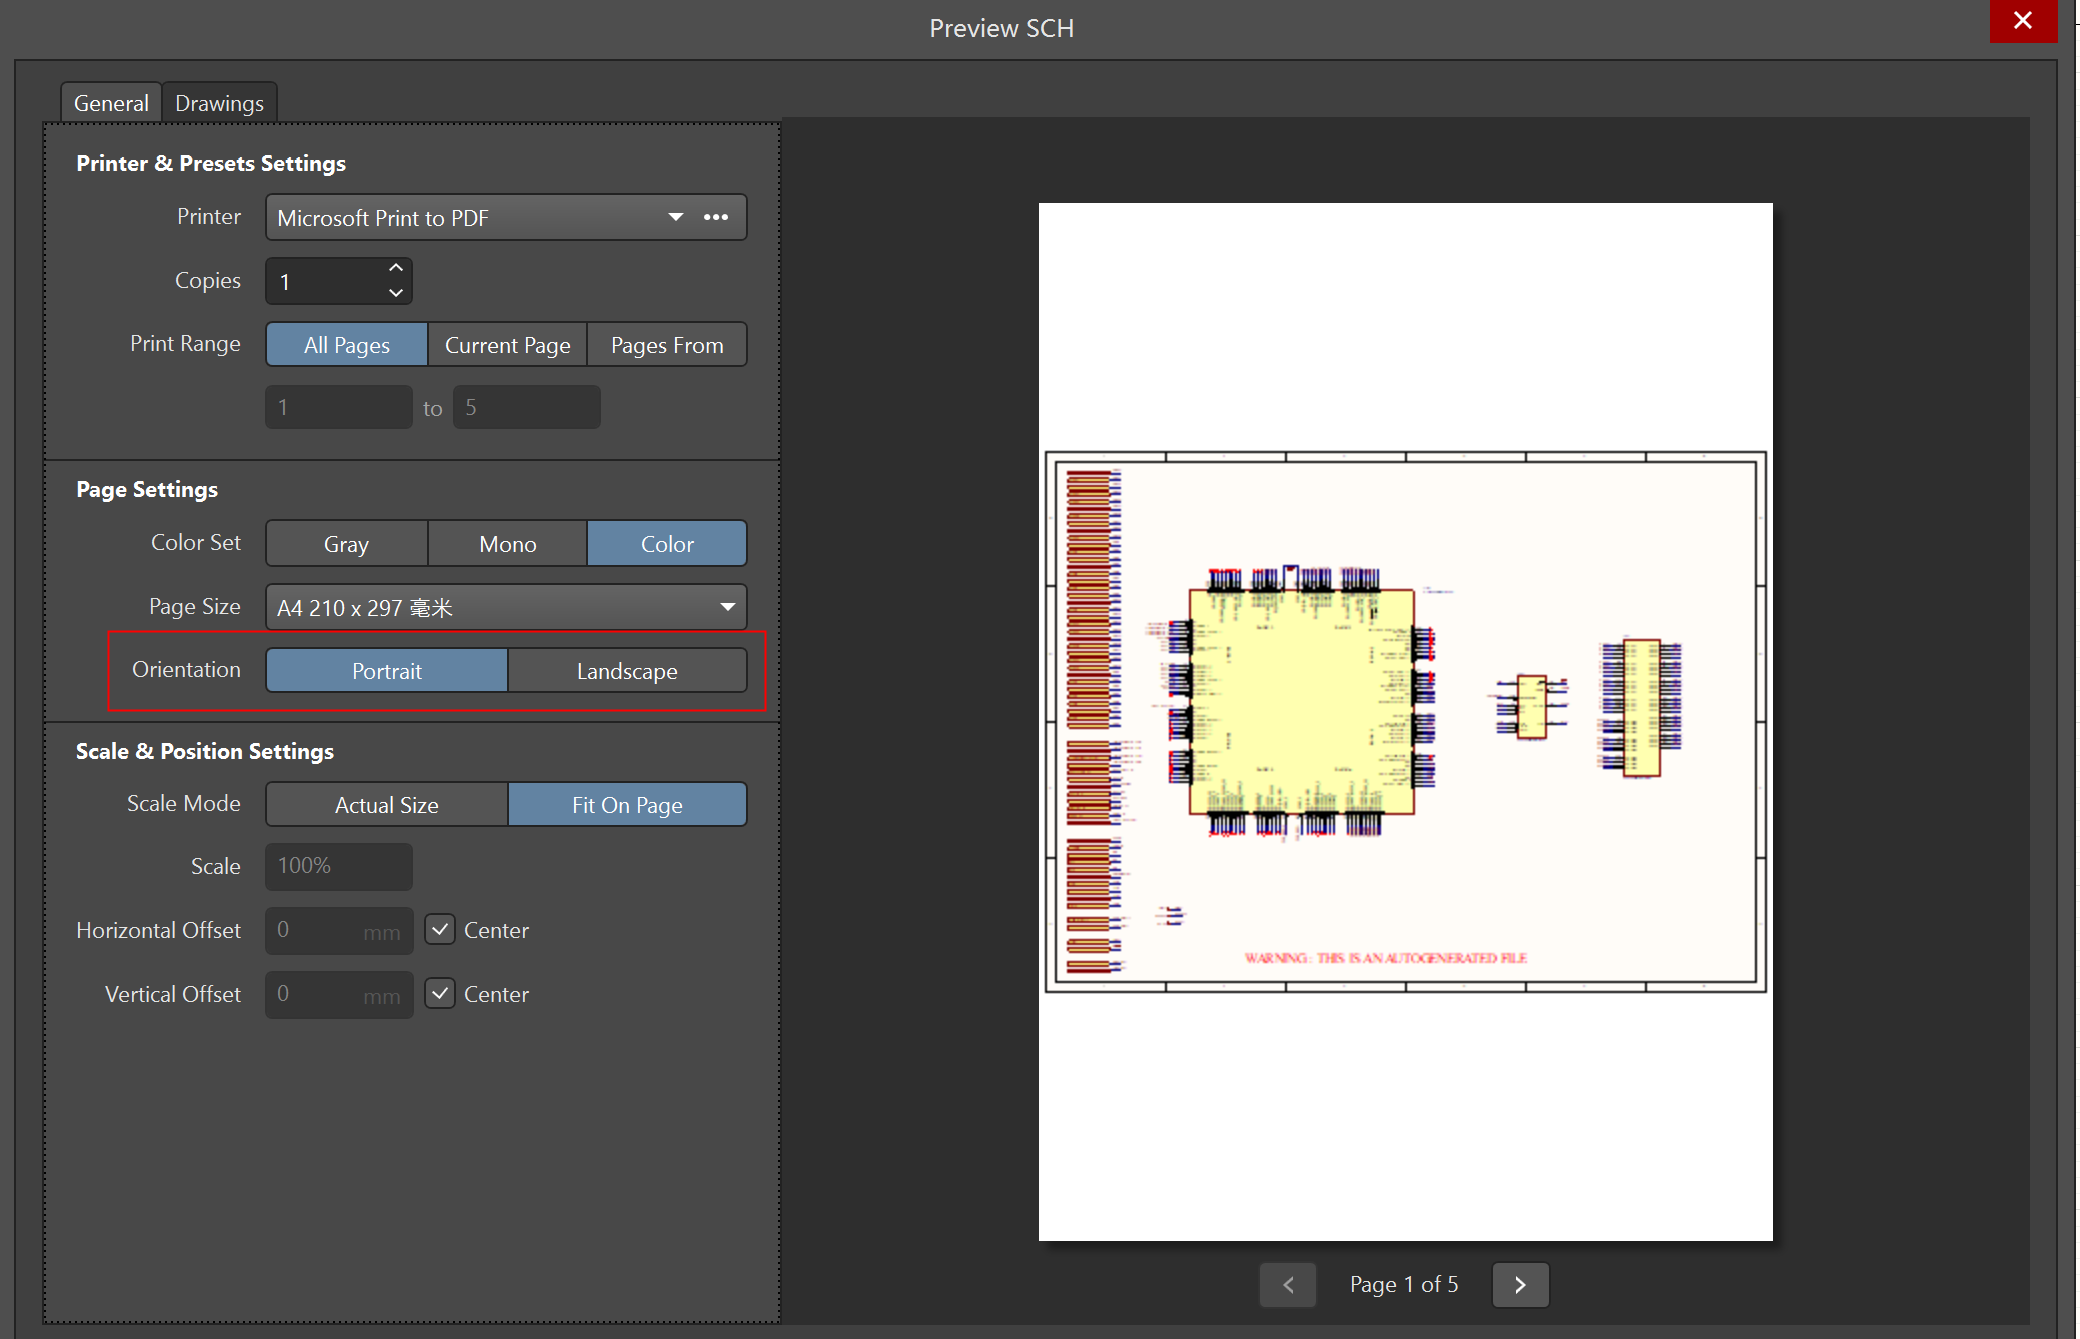
Task: Open printer properties ellipsis button
Action: point(716,217)
